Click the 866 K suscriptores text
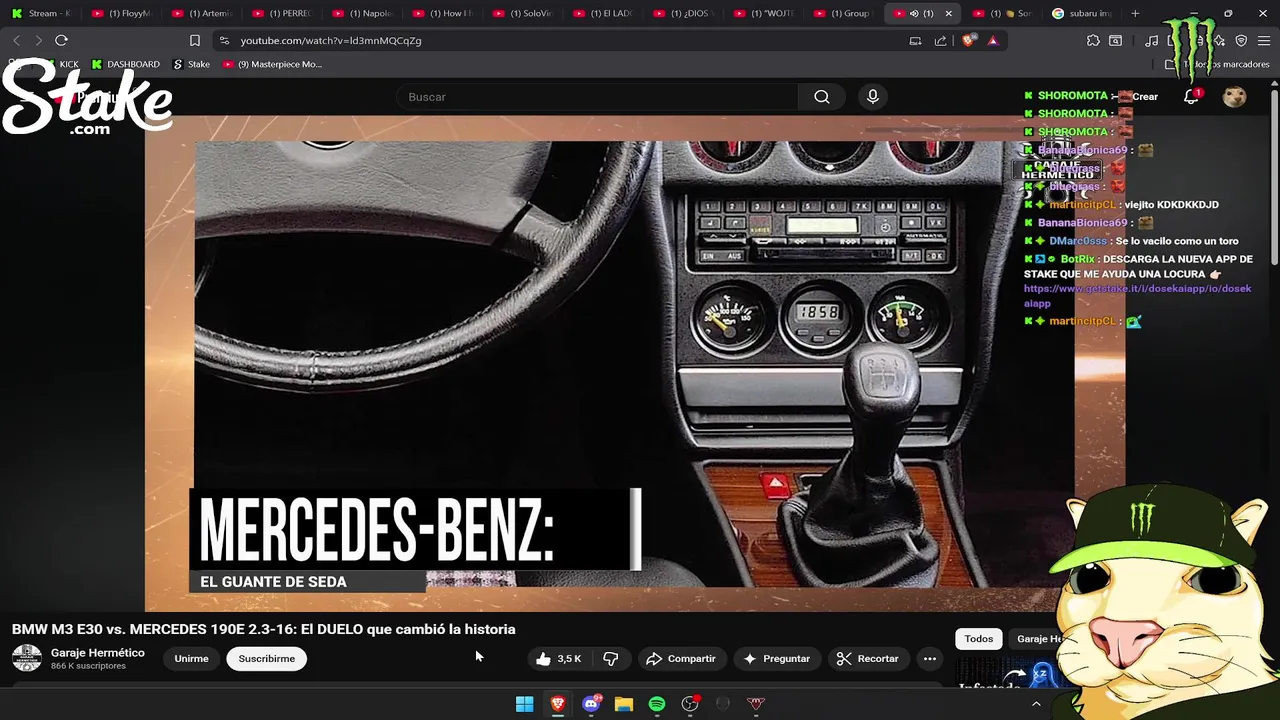This screenshot has width=1280, height=720. point(88,666)
